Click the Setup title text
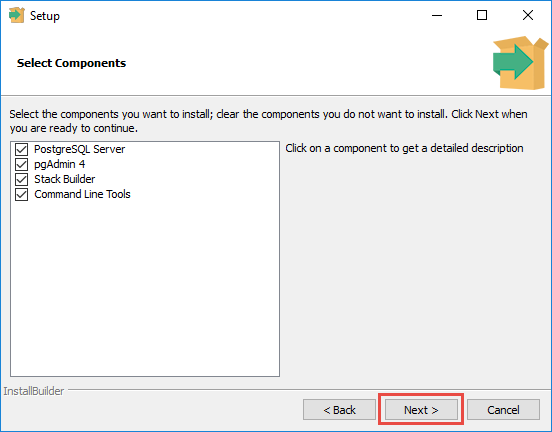The image size is (552, 432). (x=45, y=16)
